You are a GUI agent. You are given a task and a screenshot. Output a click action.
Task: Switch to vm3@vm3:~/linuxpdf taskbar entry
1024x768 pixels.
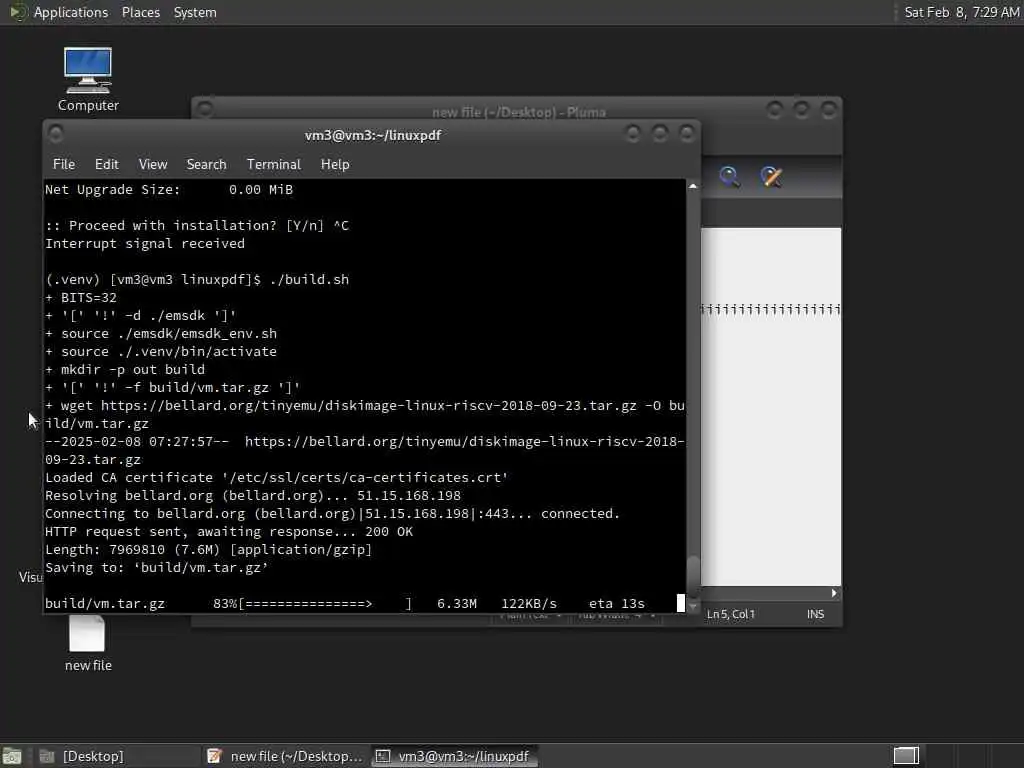[x=454, y=756]
